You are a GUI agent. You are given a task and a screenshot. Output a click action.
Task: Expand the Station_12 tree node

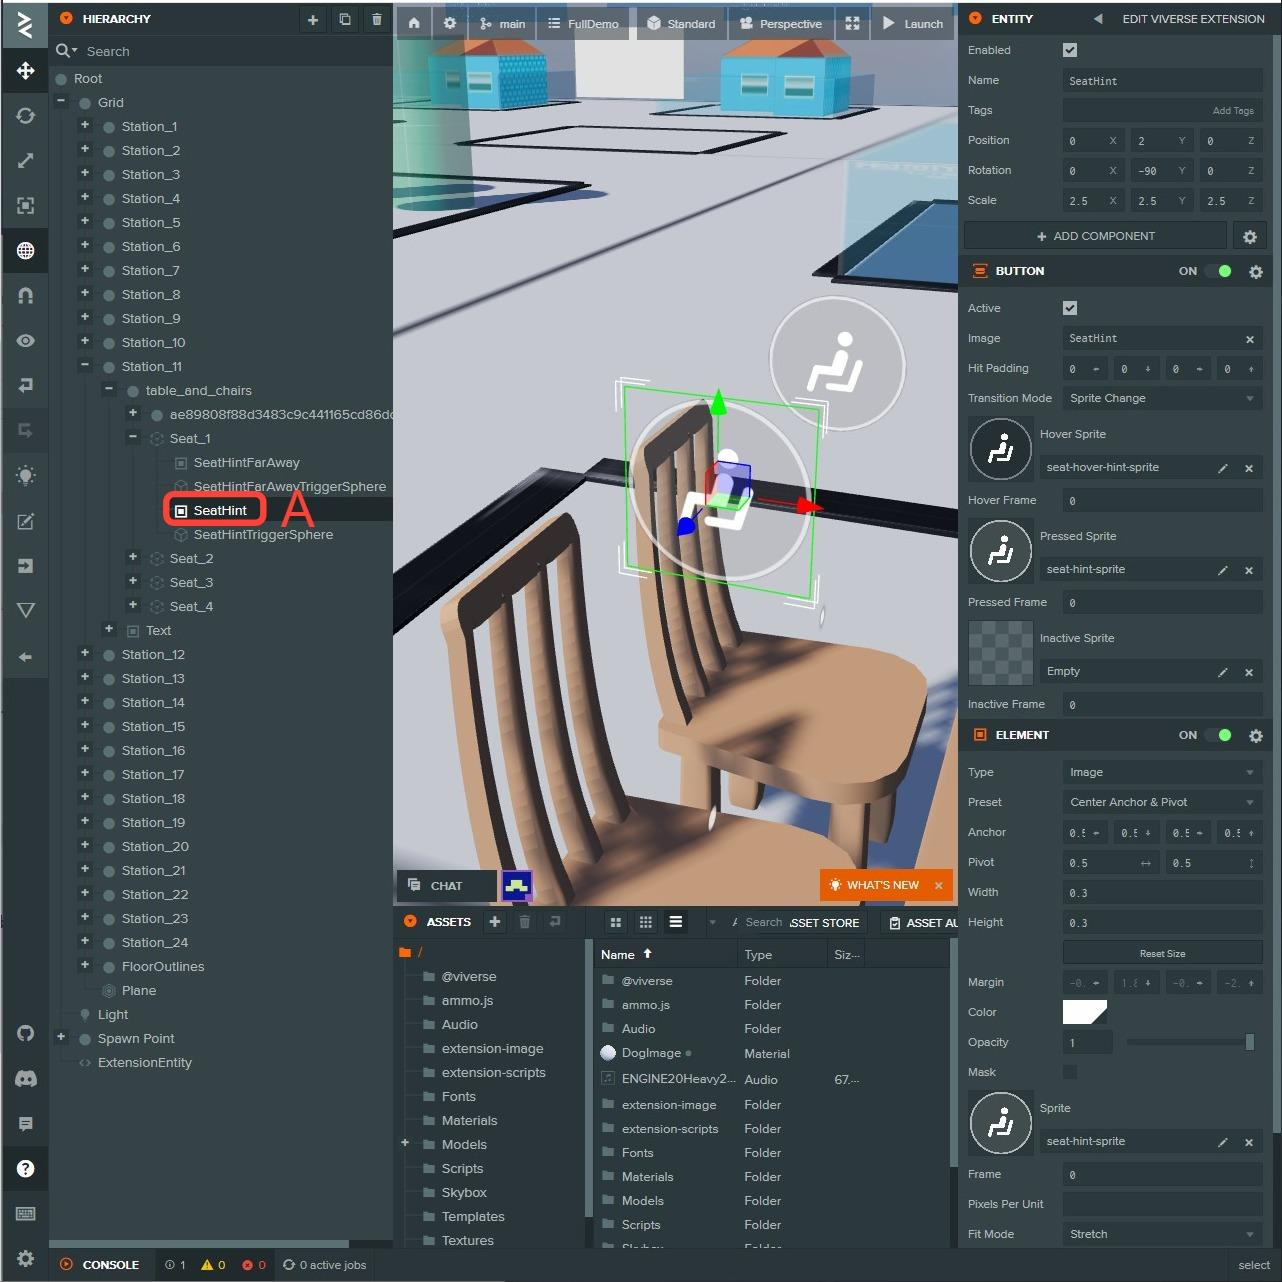click(x=85, y=654)
